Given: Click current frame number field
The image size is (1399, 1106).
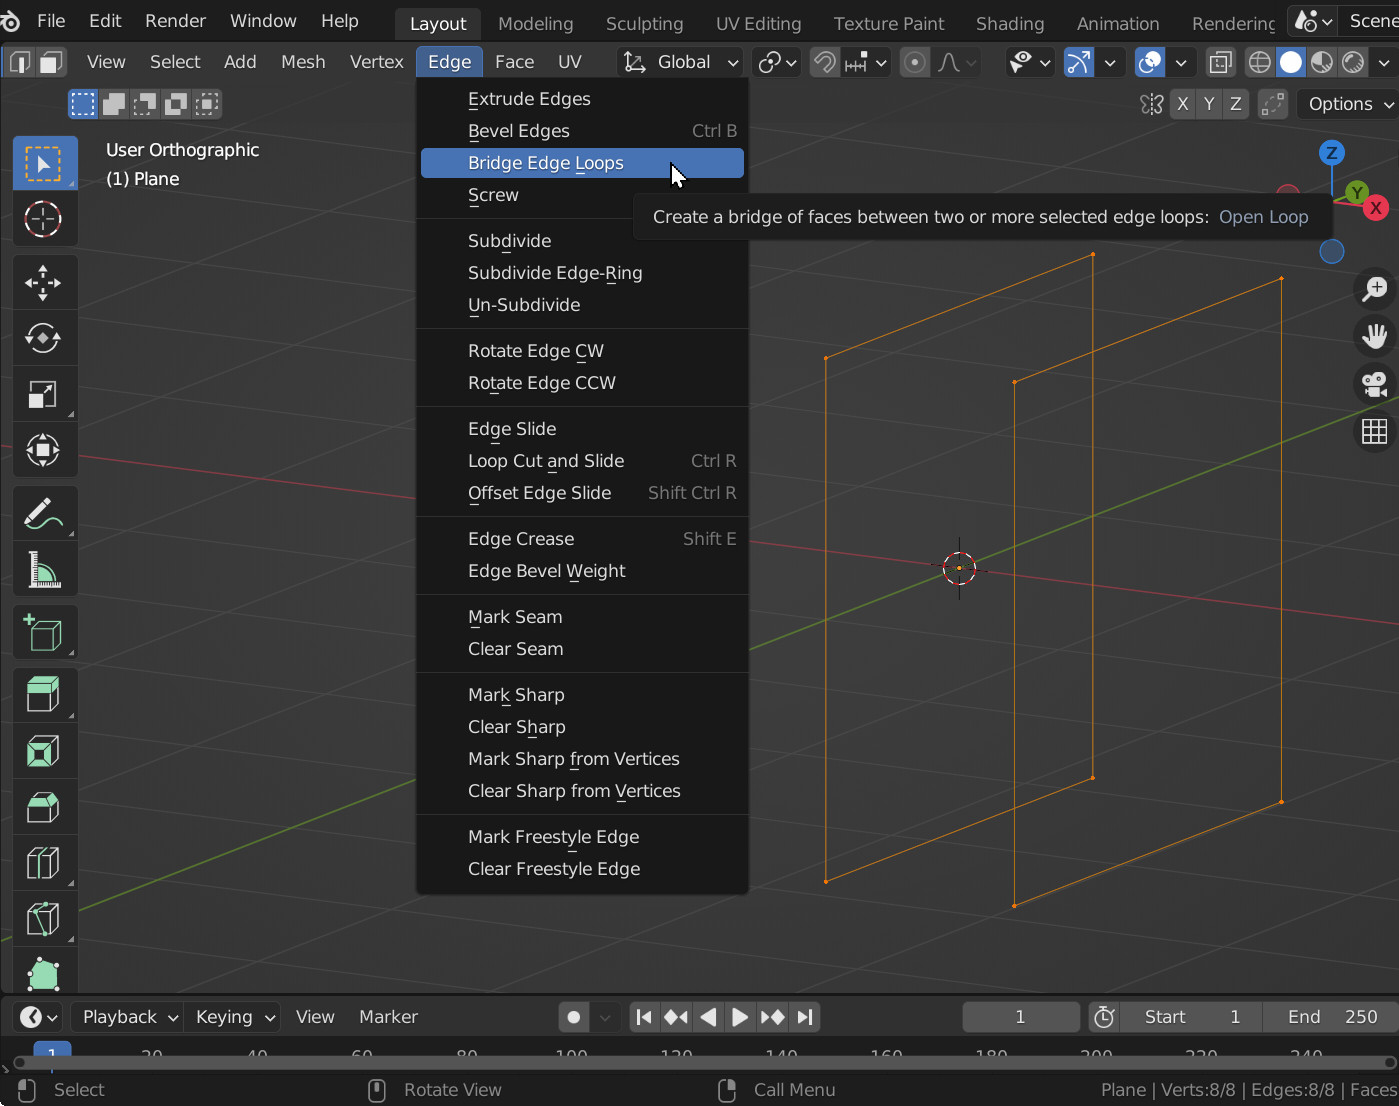Looking at the screenshot, I should click(x=1021, y=1017).
